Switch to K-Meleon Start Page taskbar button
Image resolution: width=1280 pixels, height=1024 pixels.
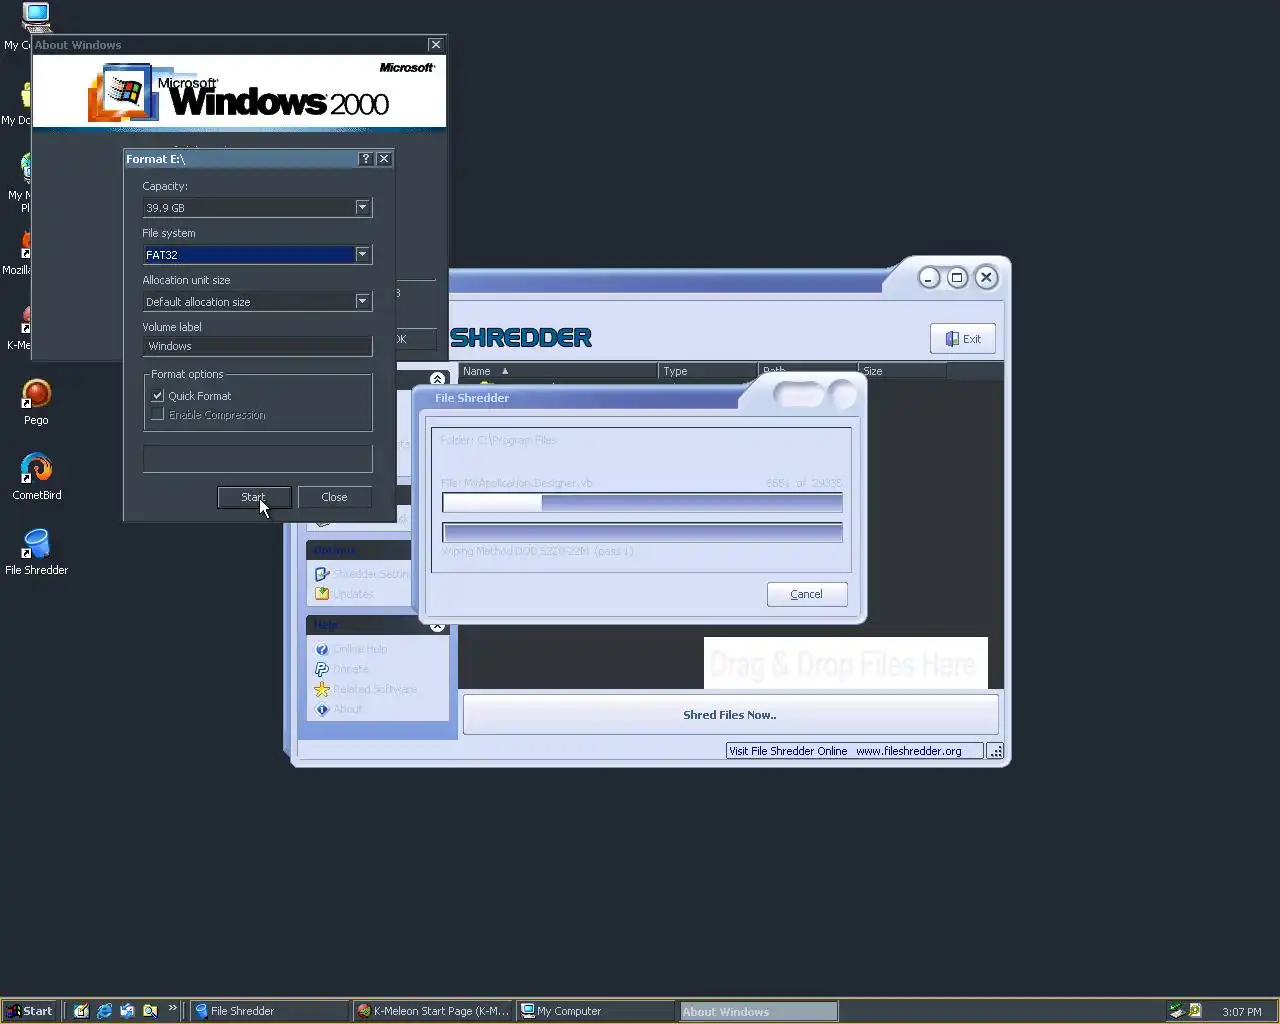point(433,1011)
